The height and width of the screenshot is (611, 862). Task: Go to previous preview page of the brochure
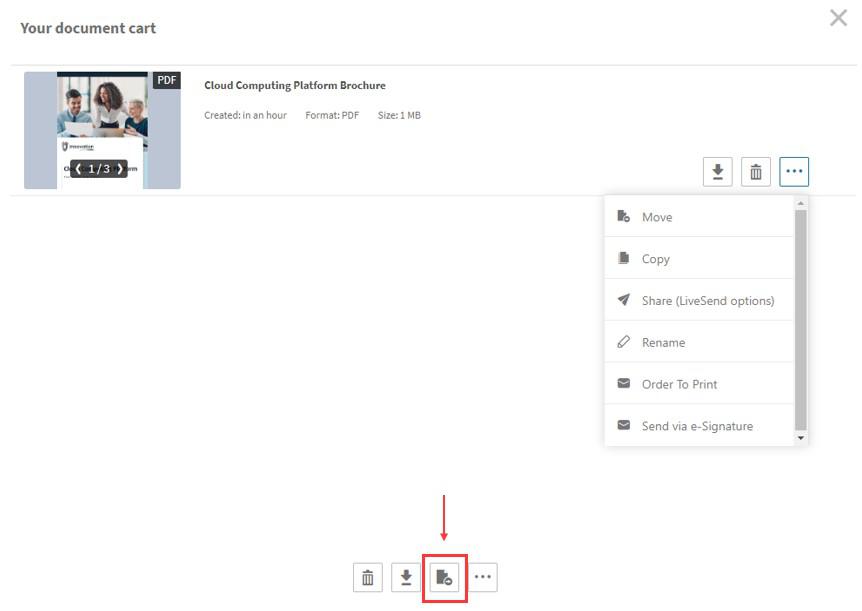pos(78,169)
